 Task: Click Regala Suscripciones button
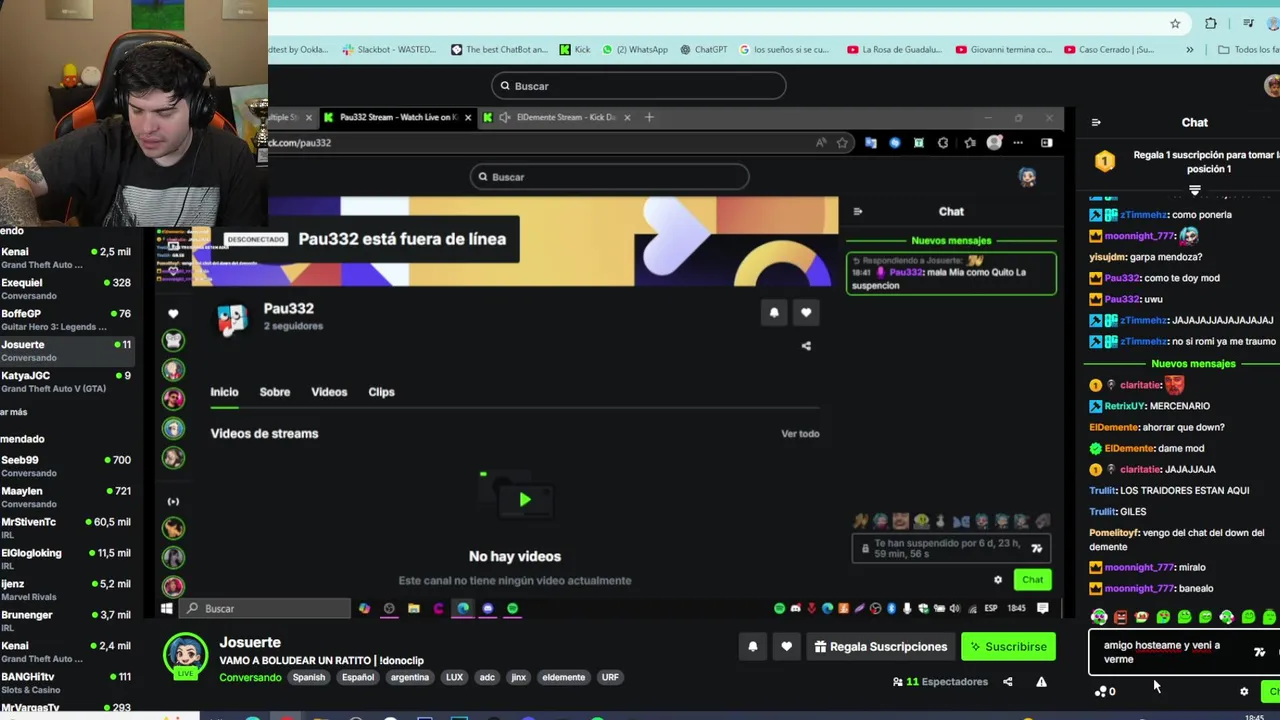pos(880,647)
